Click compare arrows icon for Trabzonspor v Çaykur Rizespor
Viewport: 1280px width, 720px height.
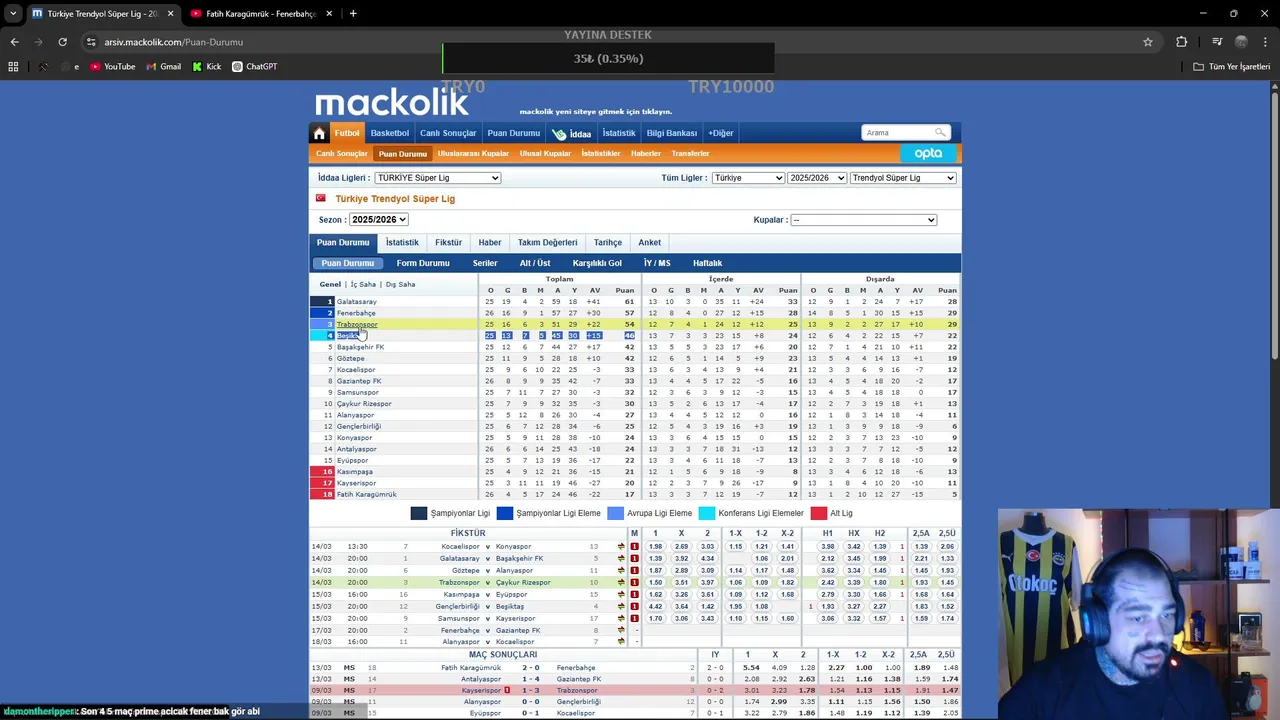621,582
